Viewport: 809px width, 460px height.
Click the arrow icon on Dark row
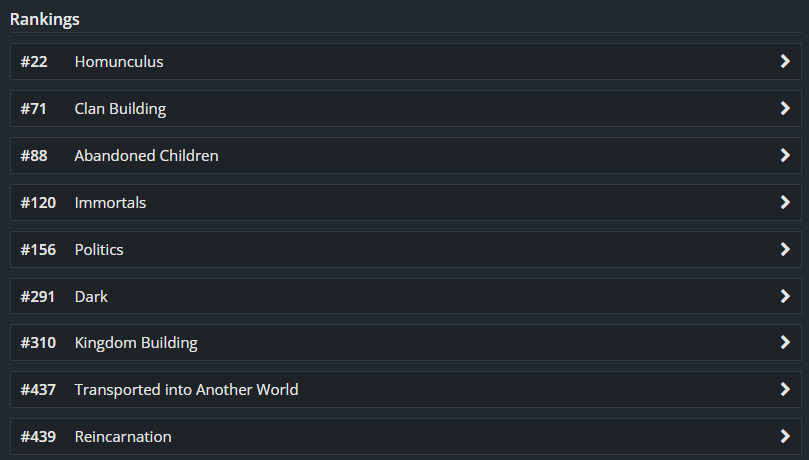click(x=785, y=297)
